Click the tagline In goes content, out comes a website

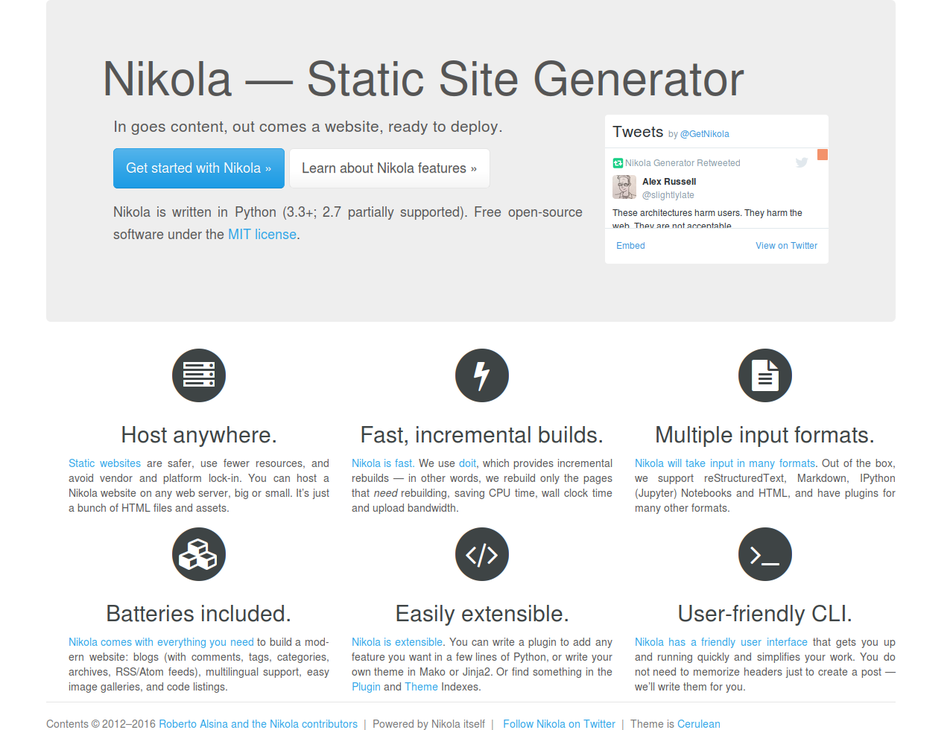(308, 127)
